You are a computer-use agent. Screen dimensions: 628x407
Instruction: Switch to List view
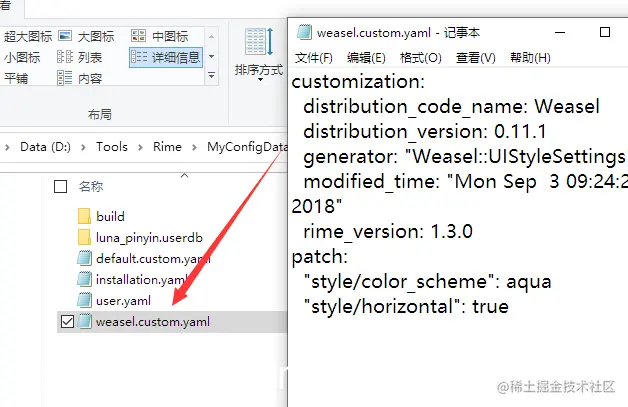tap(80, 57)
